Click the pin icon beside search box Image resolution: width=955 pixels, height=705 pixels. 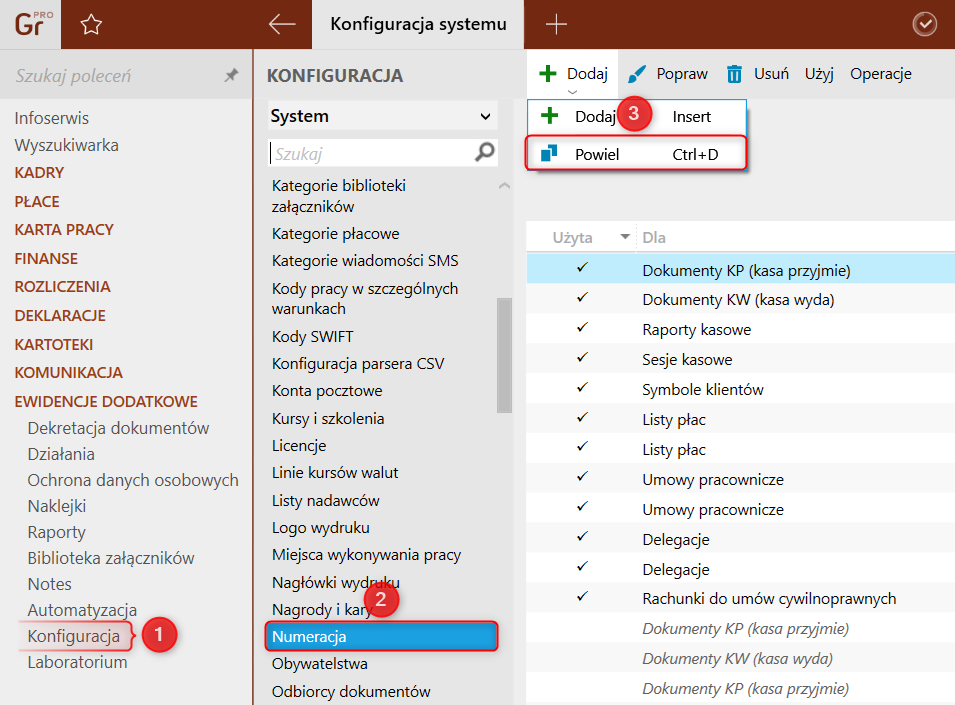coord(231,75)
